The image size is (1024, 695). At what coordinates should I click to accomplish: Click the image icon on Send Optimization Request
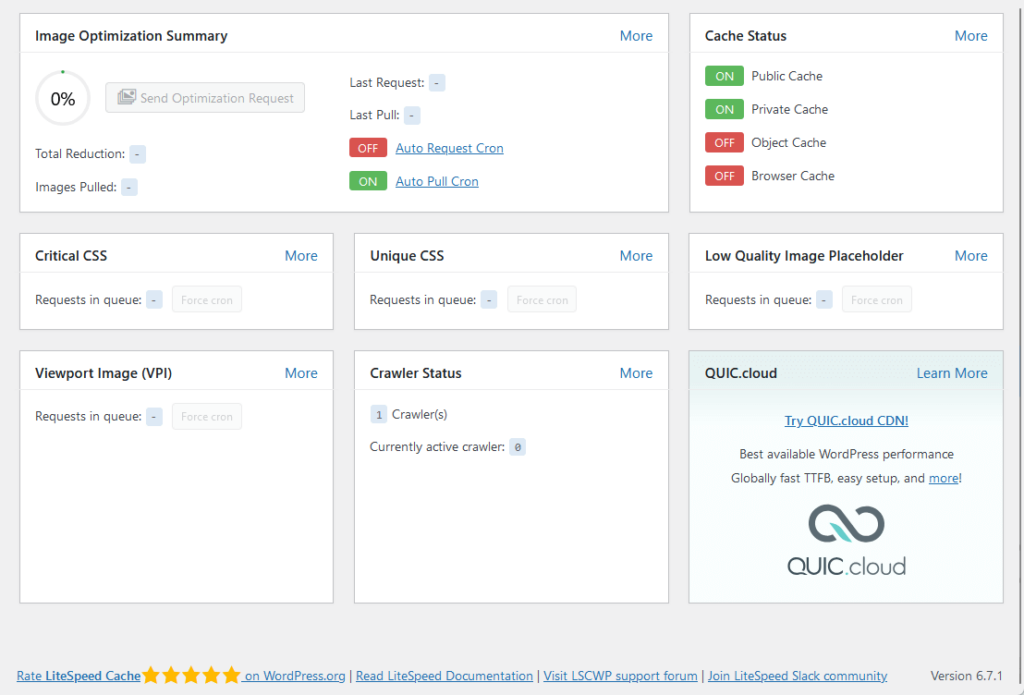[x=126, y=97]
